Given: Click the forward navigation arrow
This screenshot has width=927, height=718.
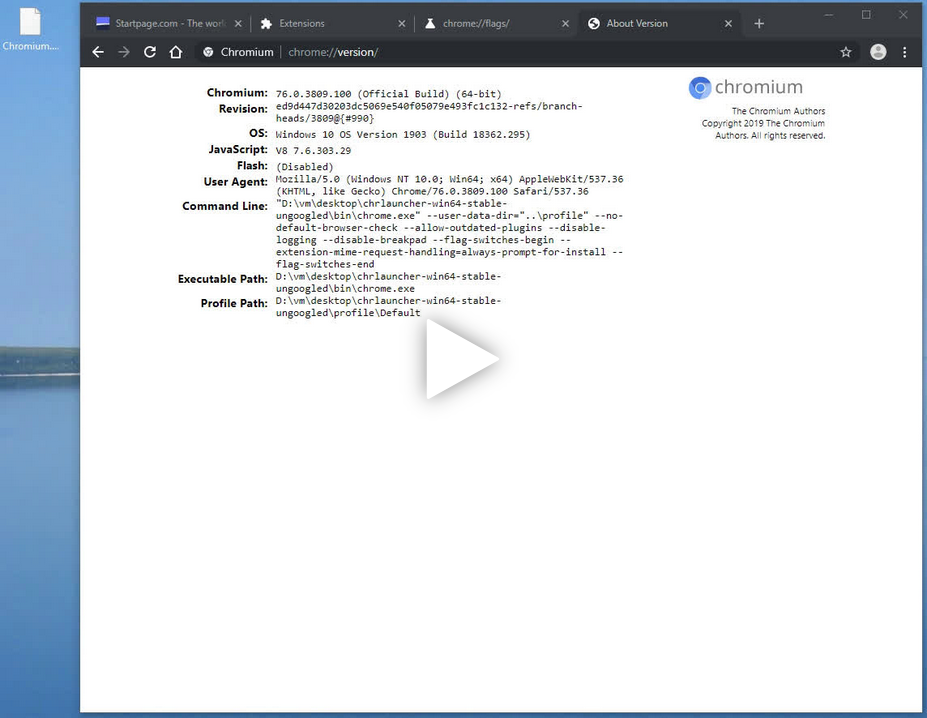Looking at the screenshot, I should tap(124, 52).
